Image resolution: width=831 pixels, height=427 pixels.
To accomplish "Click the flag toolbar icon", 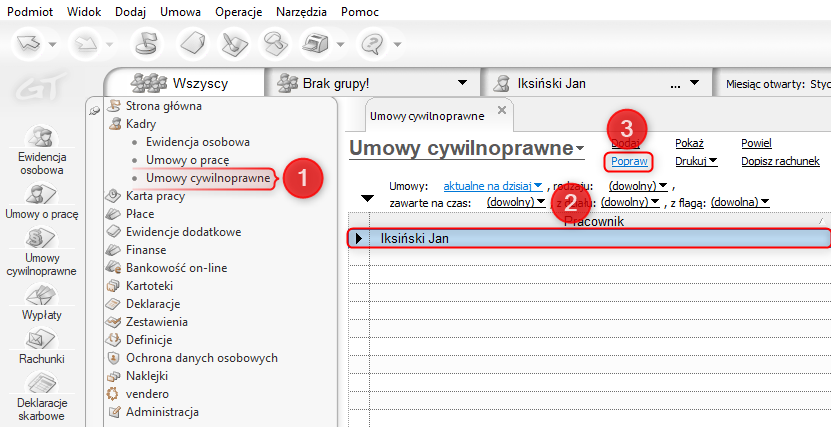I will click(147, 43).
